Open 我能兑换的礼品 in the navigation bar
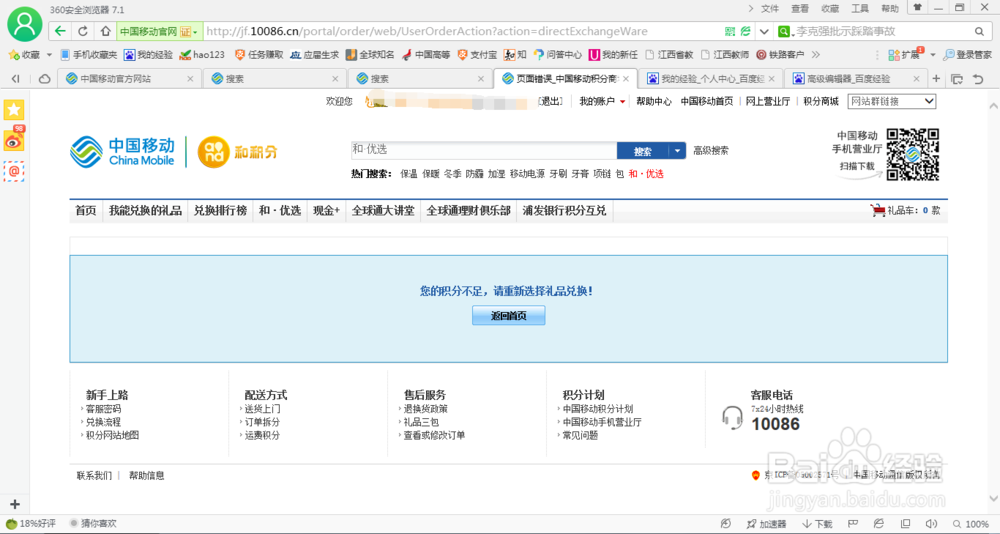The image size is (1000, 534). 145,211
